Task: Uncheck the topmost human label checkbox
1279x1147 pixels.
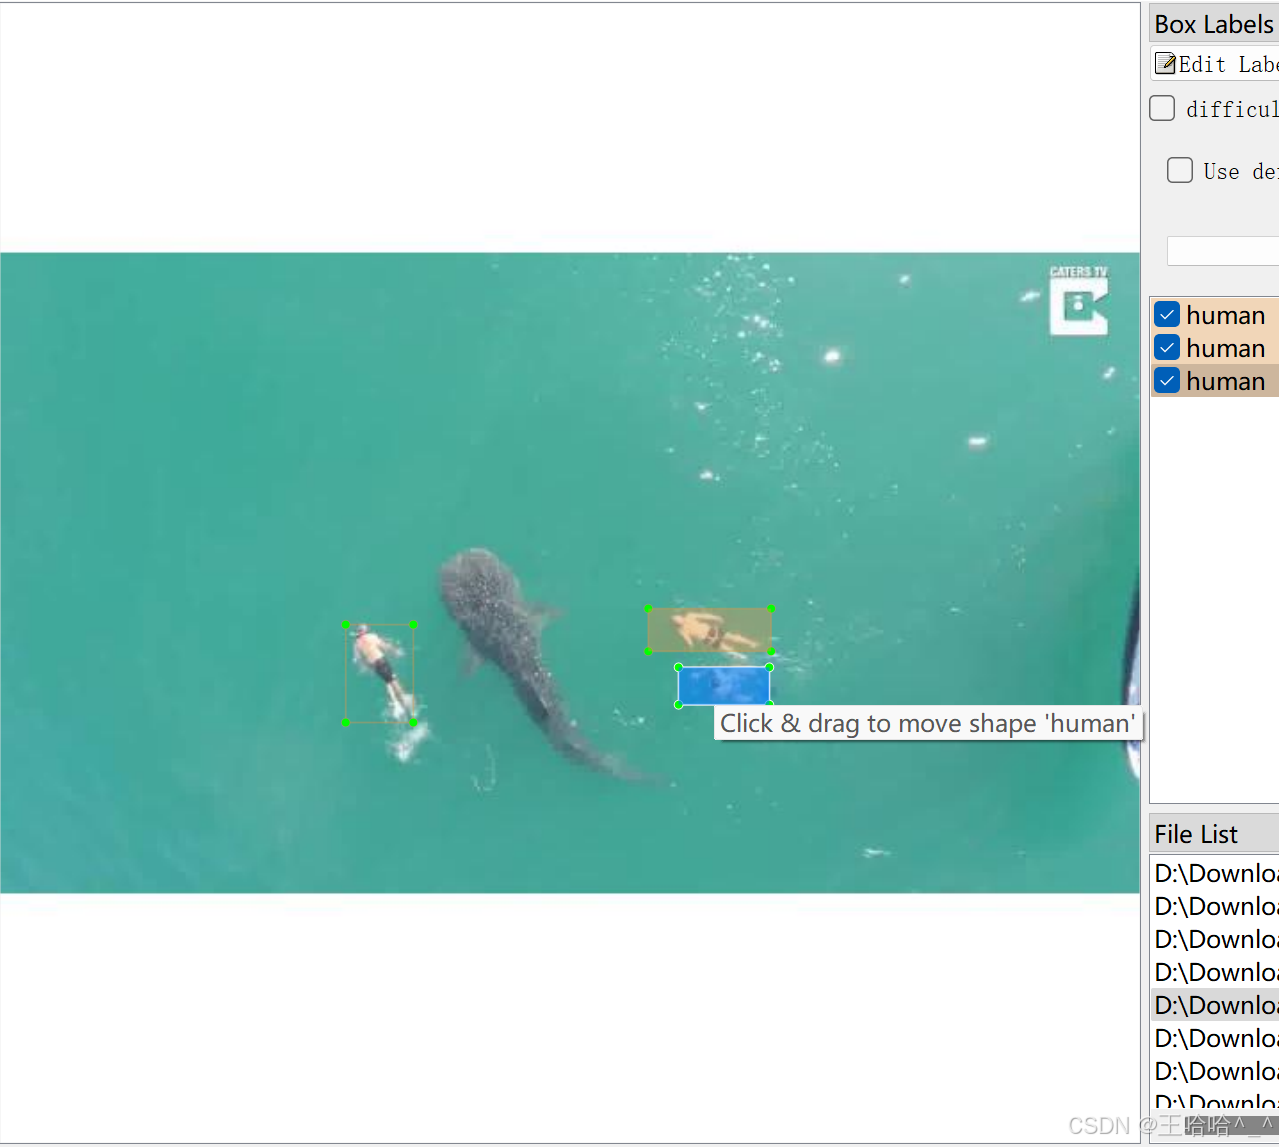Action: [1167, 315]
